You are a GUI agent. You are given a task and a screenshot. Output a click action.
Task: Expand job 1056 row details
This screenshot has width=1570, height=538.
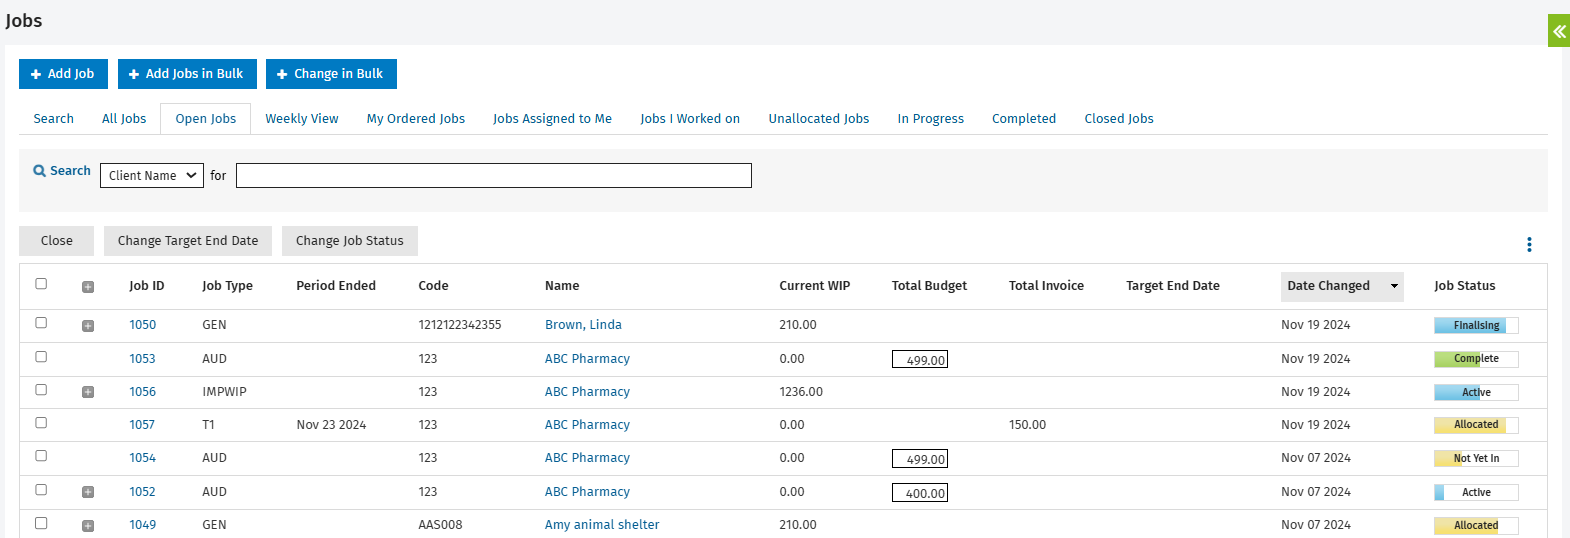click(x=88, y=392)
